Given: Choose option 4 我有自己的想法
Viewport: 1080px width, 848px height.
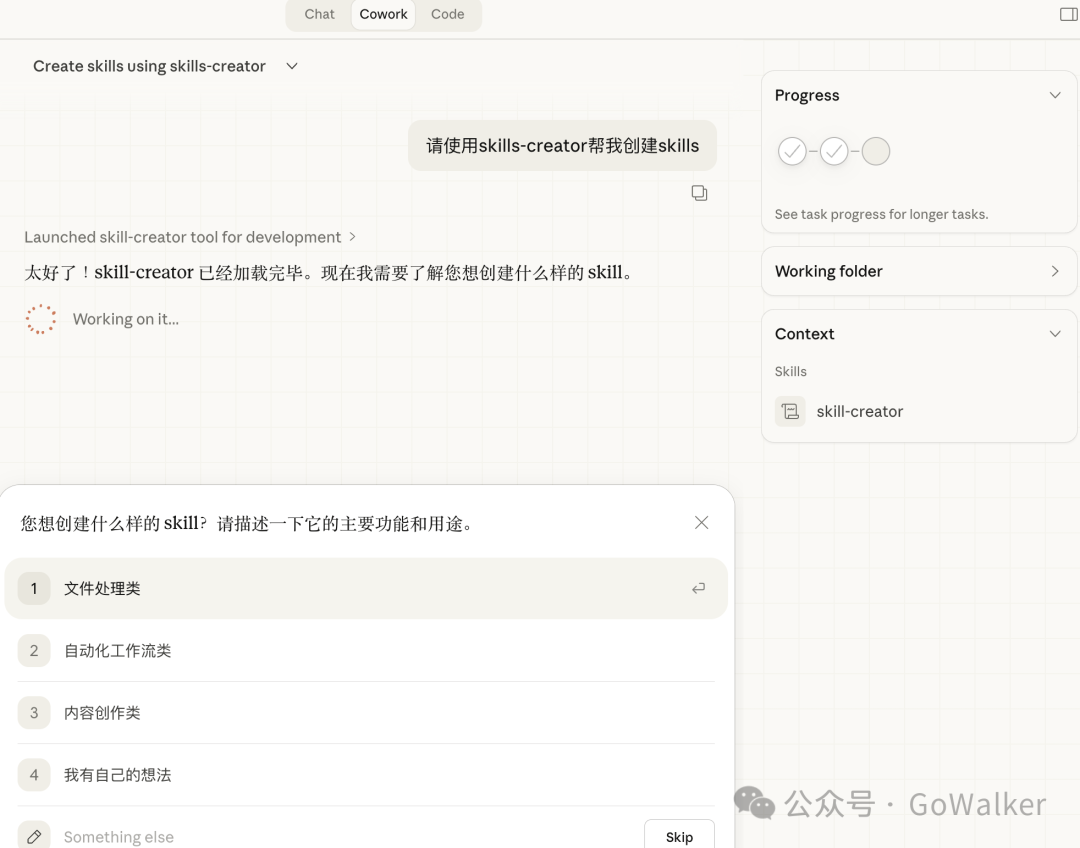Looking at the screenshot, I should 366,774.
